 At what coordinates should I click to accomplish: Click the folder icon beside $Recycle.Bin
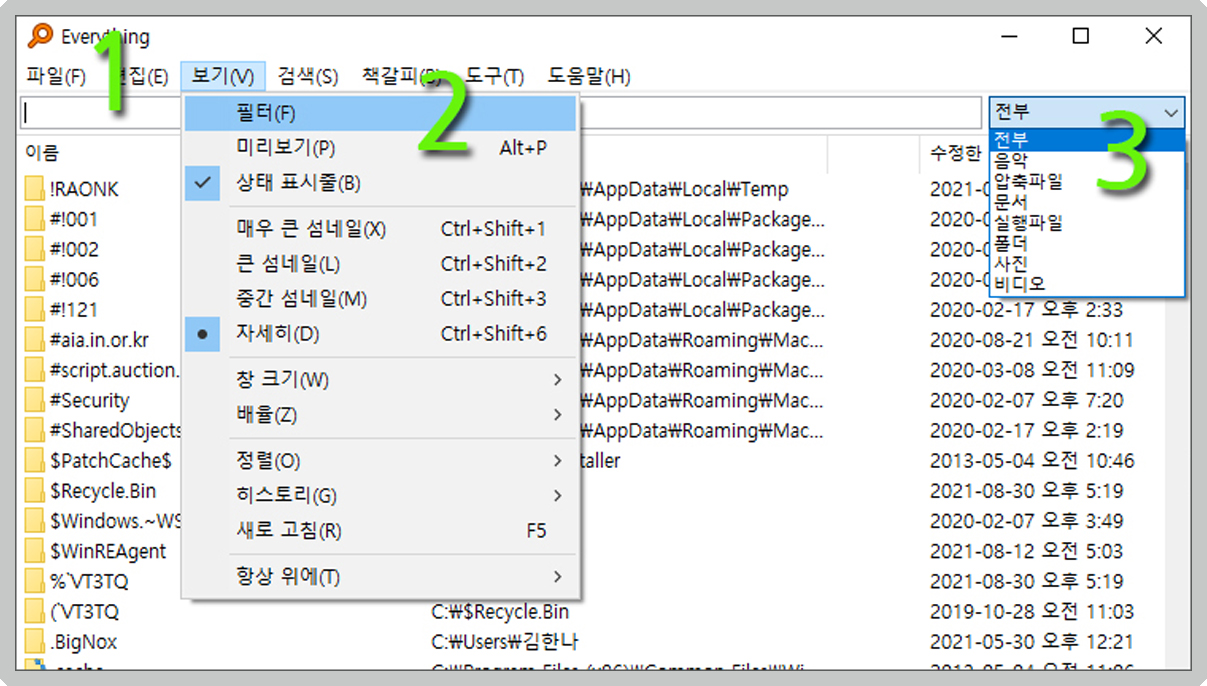point(35,491)
